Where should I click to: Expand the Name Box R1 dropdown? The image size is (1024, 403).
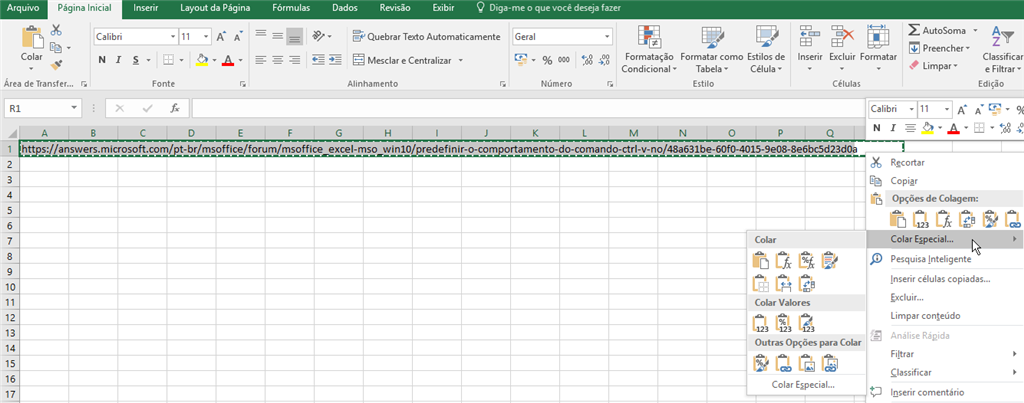coord(74,108)
